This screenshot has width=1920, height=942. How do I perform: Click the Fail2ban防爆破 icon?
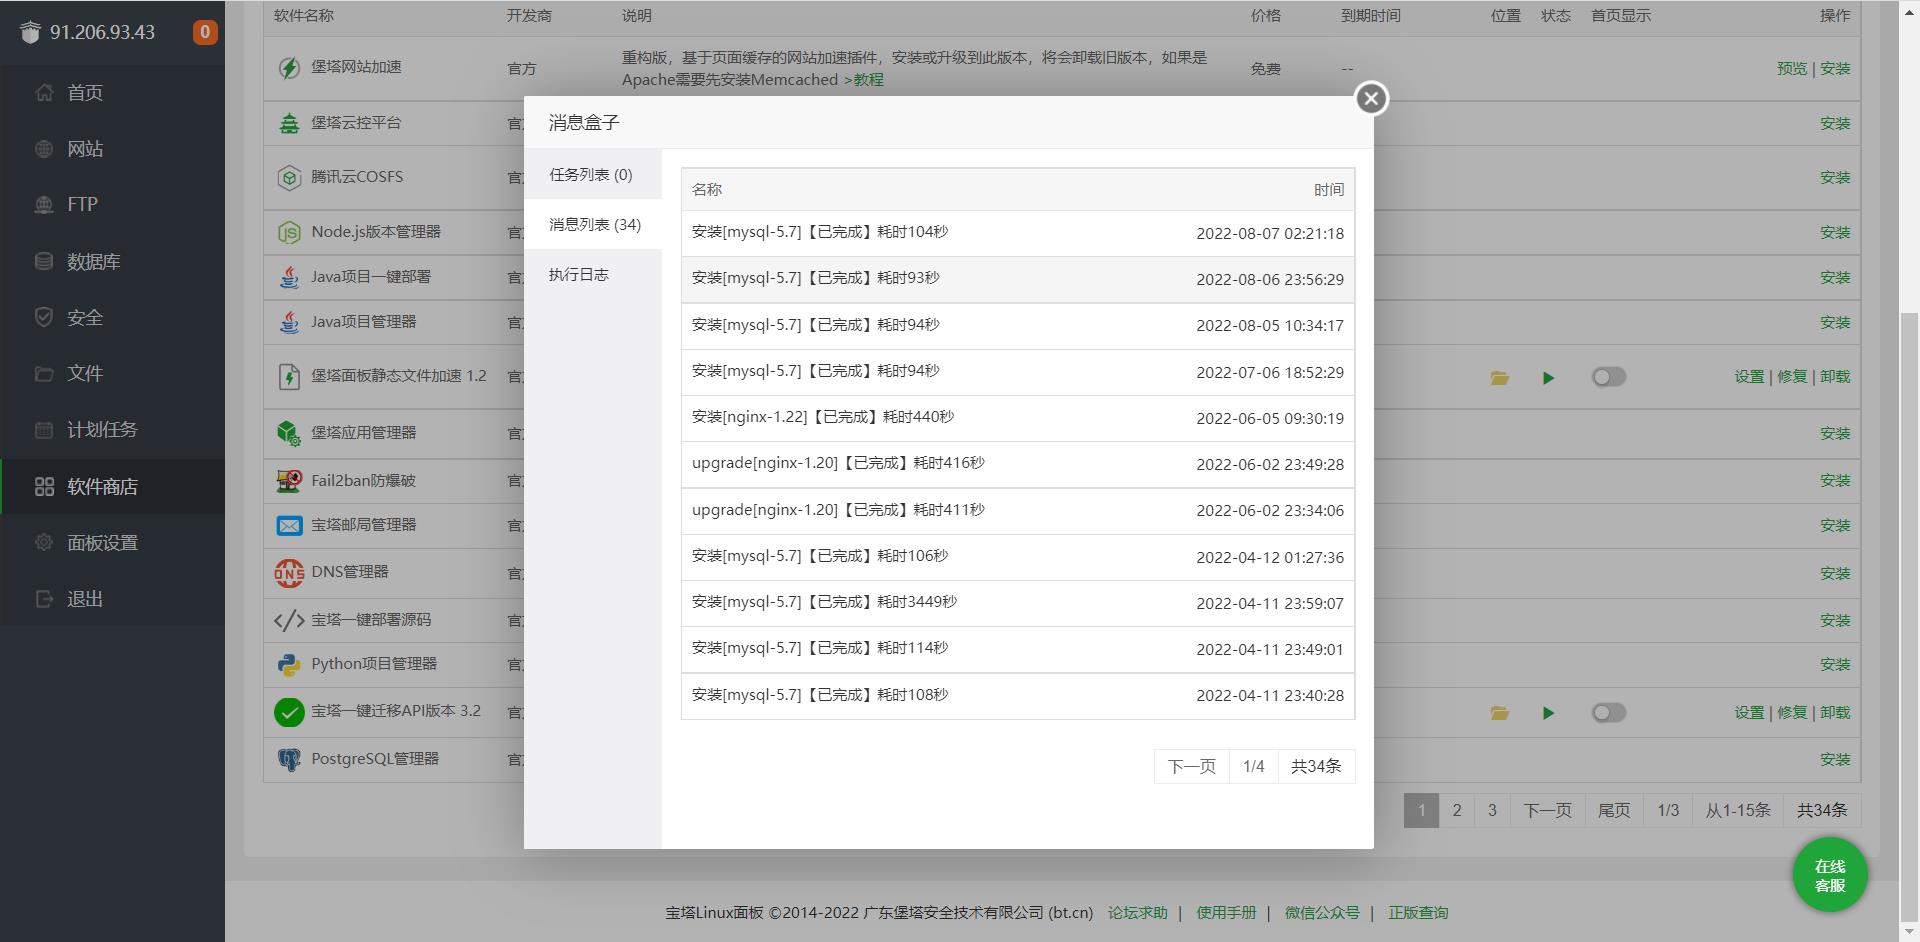coord(289,481)
